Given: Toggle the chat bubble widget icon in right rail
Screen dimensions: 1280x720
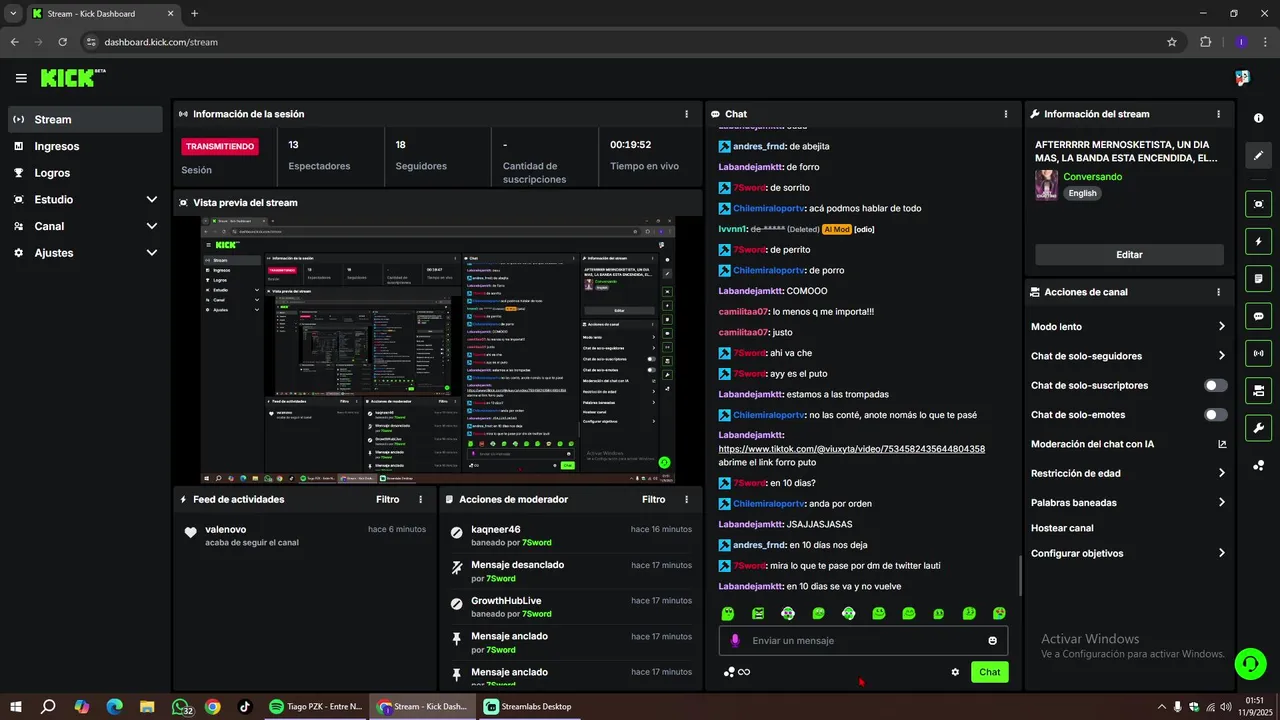Looking at the screenshot, I should [x=1258, y=316].
